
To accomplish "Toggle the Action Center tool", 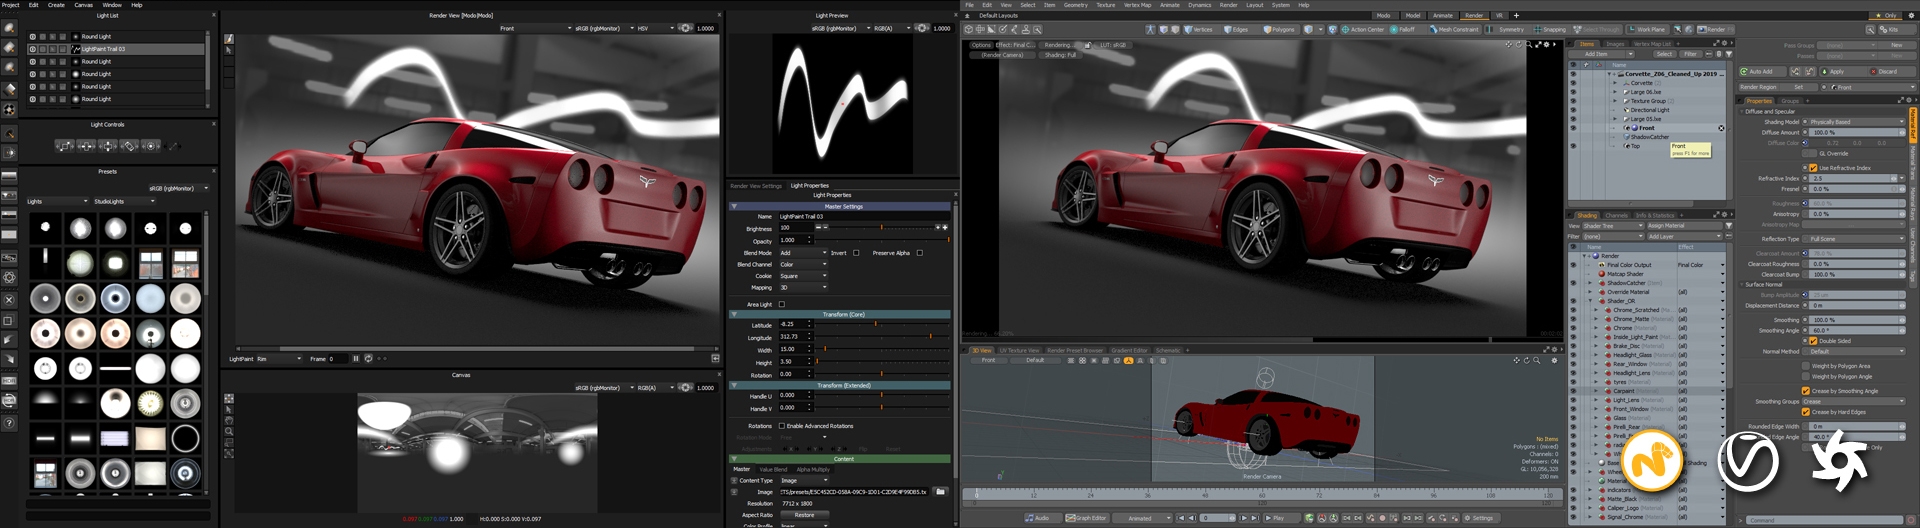I will point(1364,29).
